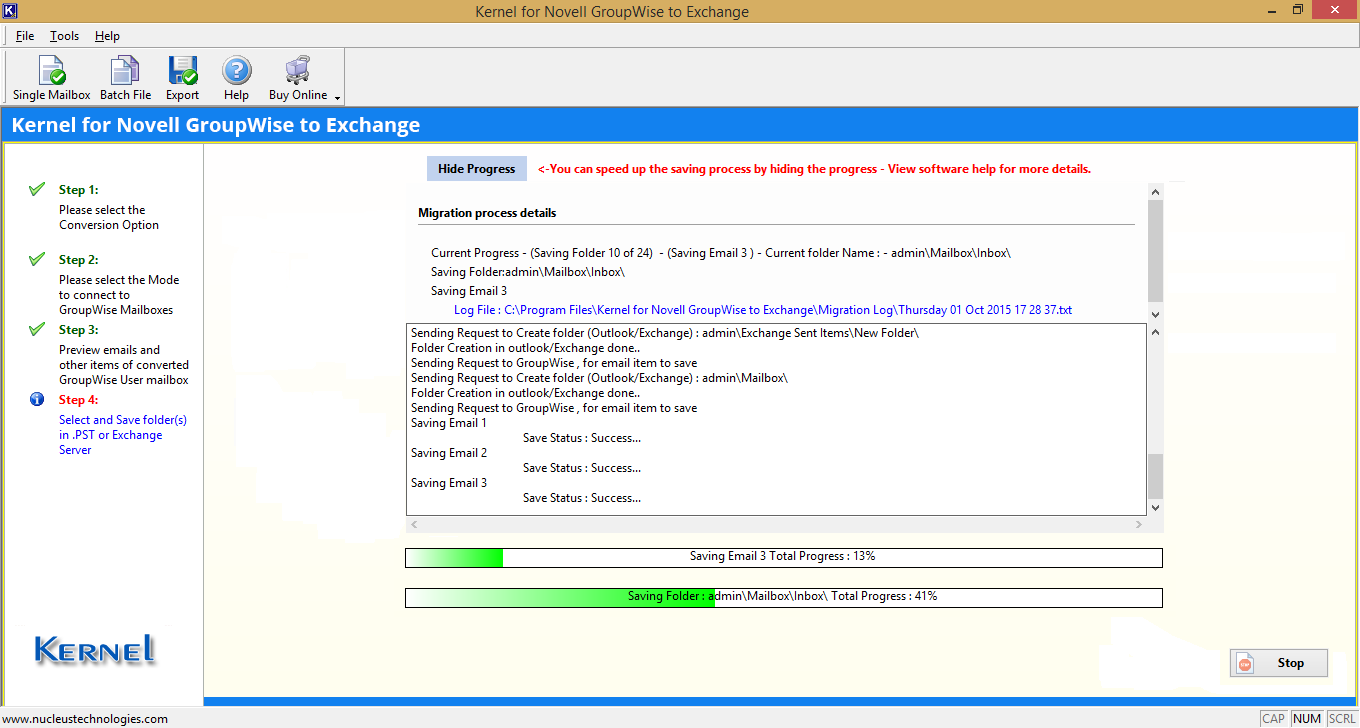Click the Log File path text
Screen dimensions: 1360x728
[763, 310]
